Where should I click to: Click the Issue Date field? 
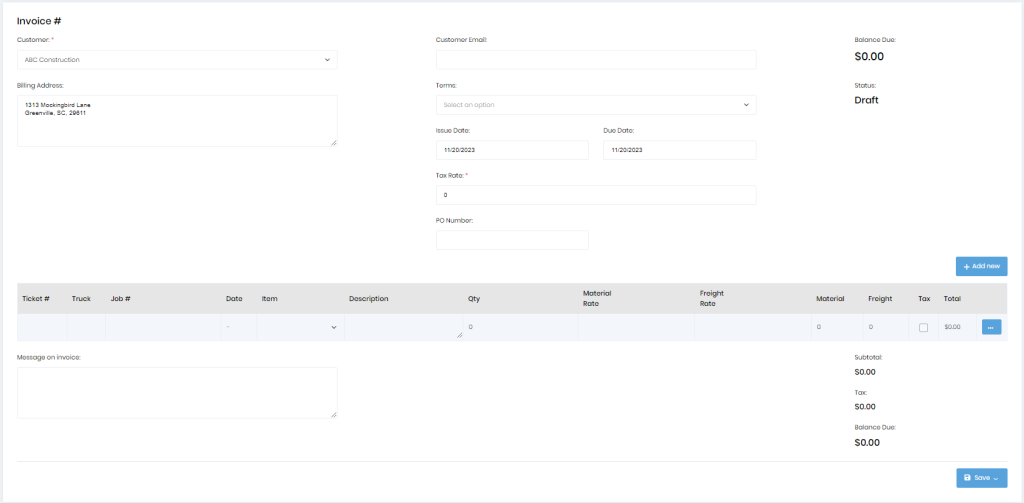pyautogui.click(x=512, y=150)
